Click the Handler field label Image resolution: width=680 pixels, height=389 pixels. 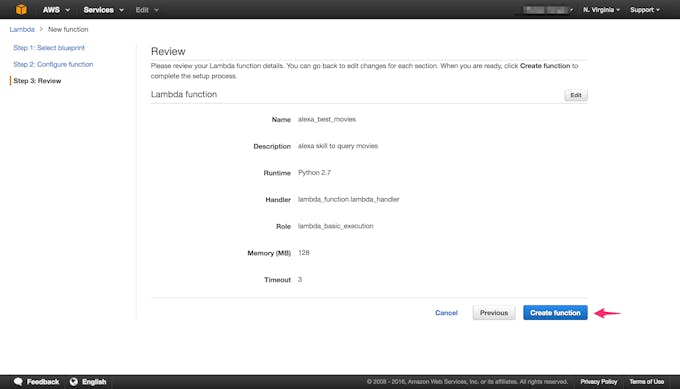[278, 199]
